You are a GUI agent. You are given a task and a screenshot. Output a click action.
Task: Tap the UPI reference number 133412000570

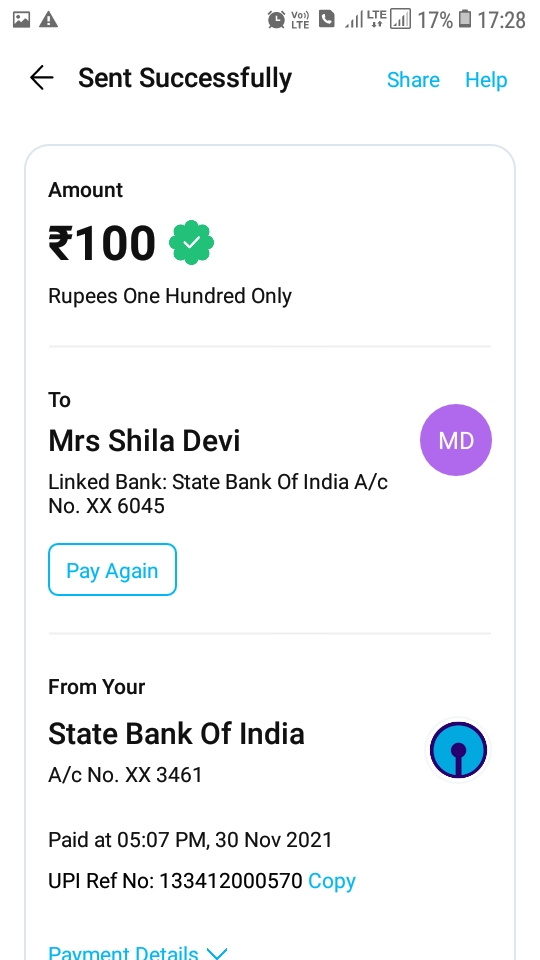pos(231,881)
